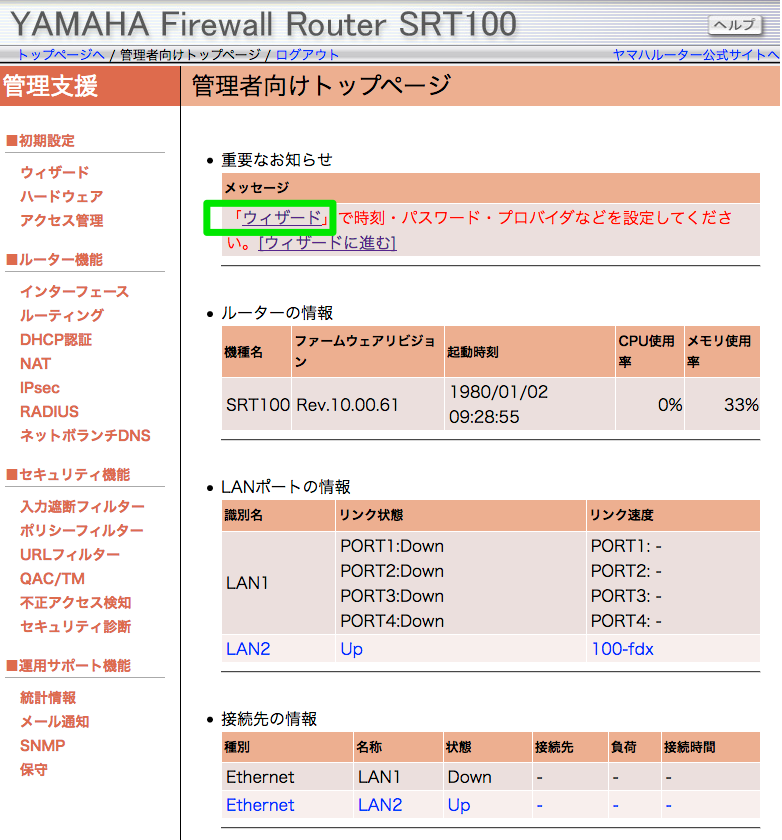Click Up status in connection info table

459,805
